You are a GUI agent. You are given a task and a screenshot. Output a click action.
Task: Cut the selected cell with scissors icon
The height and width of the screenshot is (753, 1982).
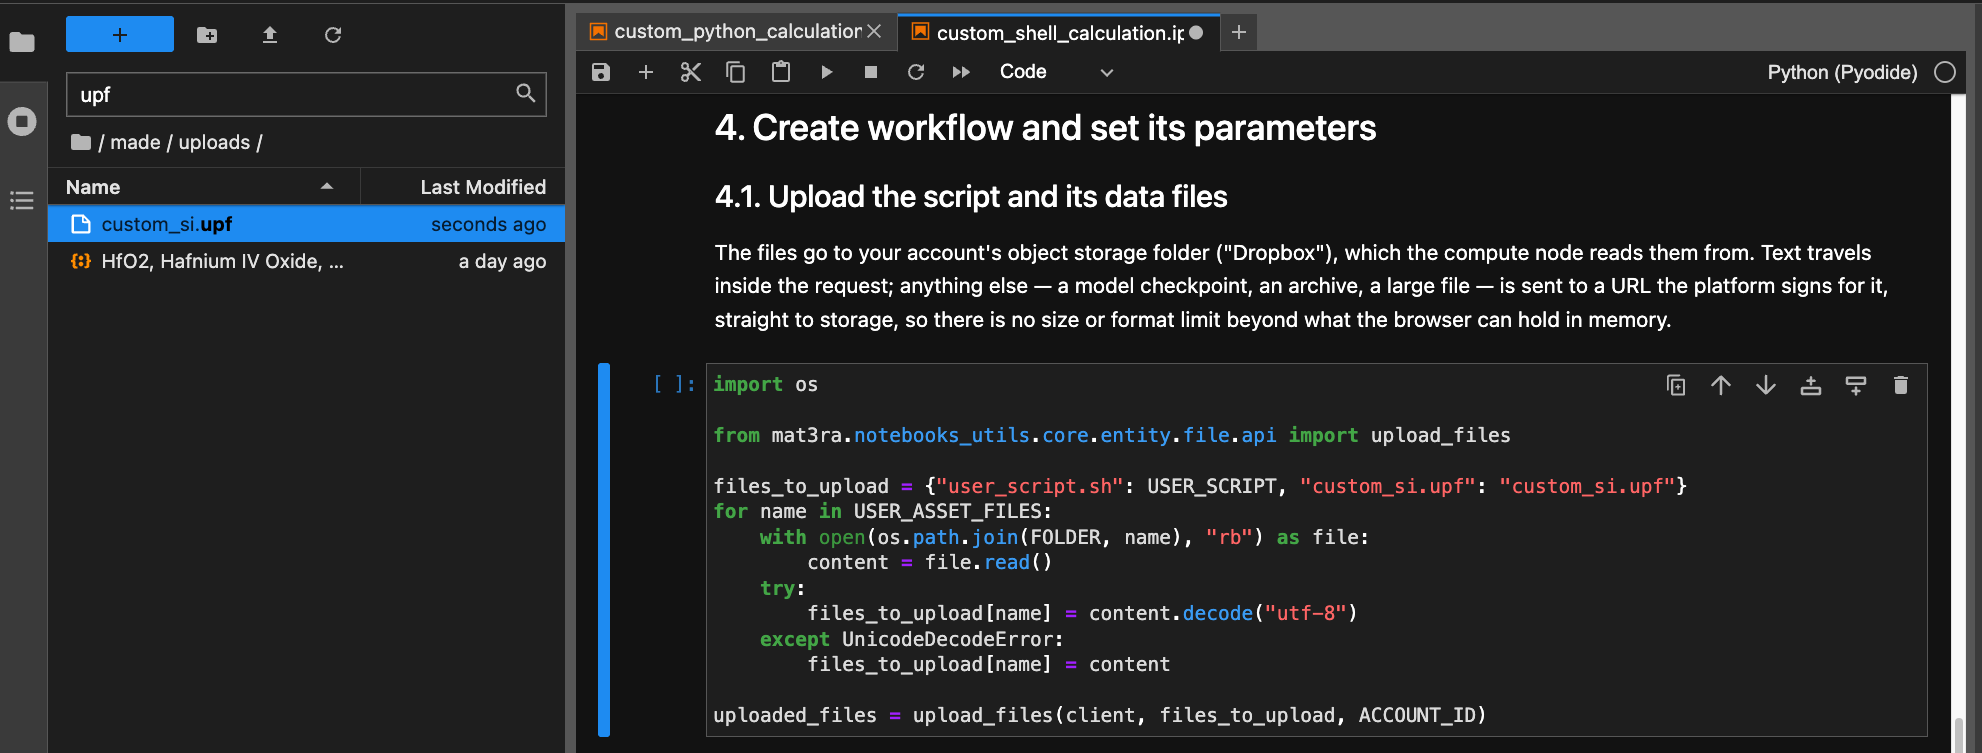(691, 72)
